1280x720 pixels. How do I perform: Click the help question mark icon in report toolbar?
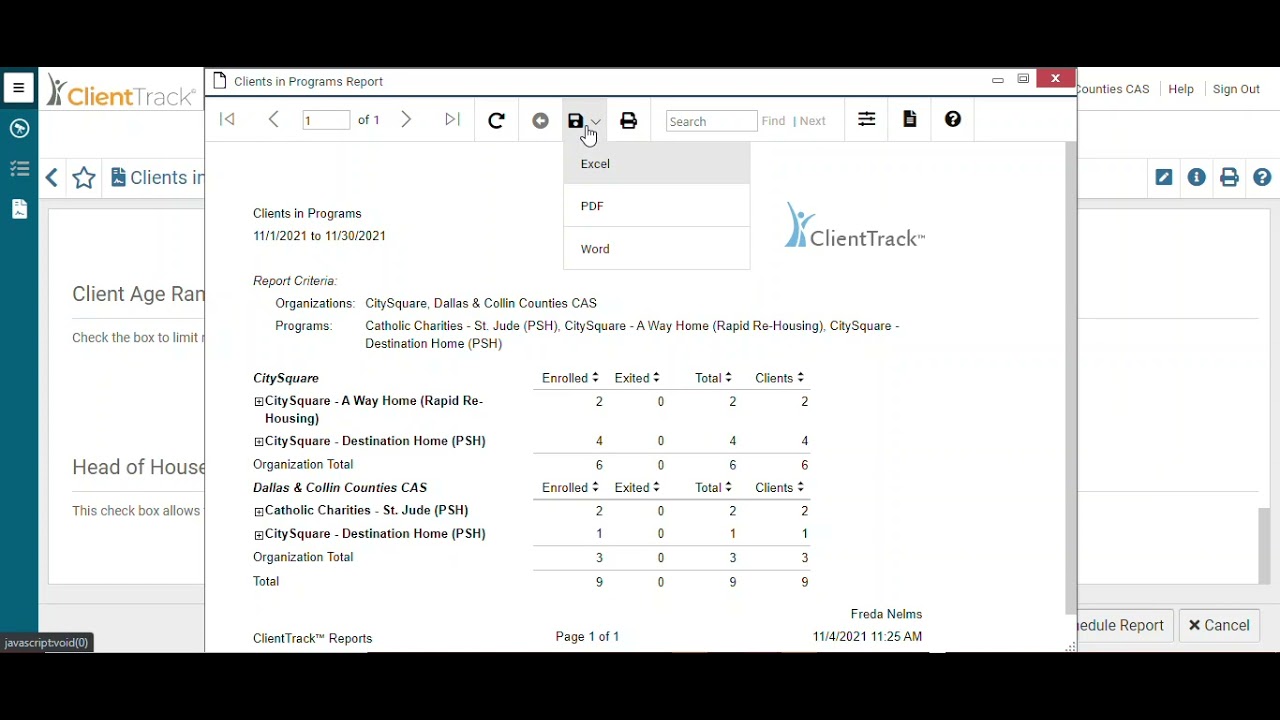(952, 119)
